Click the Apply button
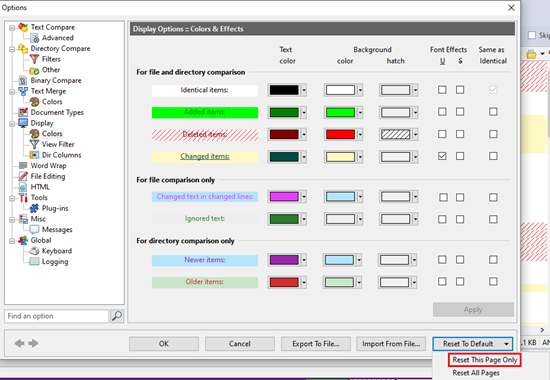Screen dimensions: 550x380 pyautogui.click(x=473, y=310)
